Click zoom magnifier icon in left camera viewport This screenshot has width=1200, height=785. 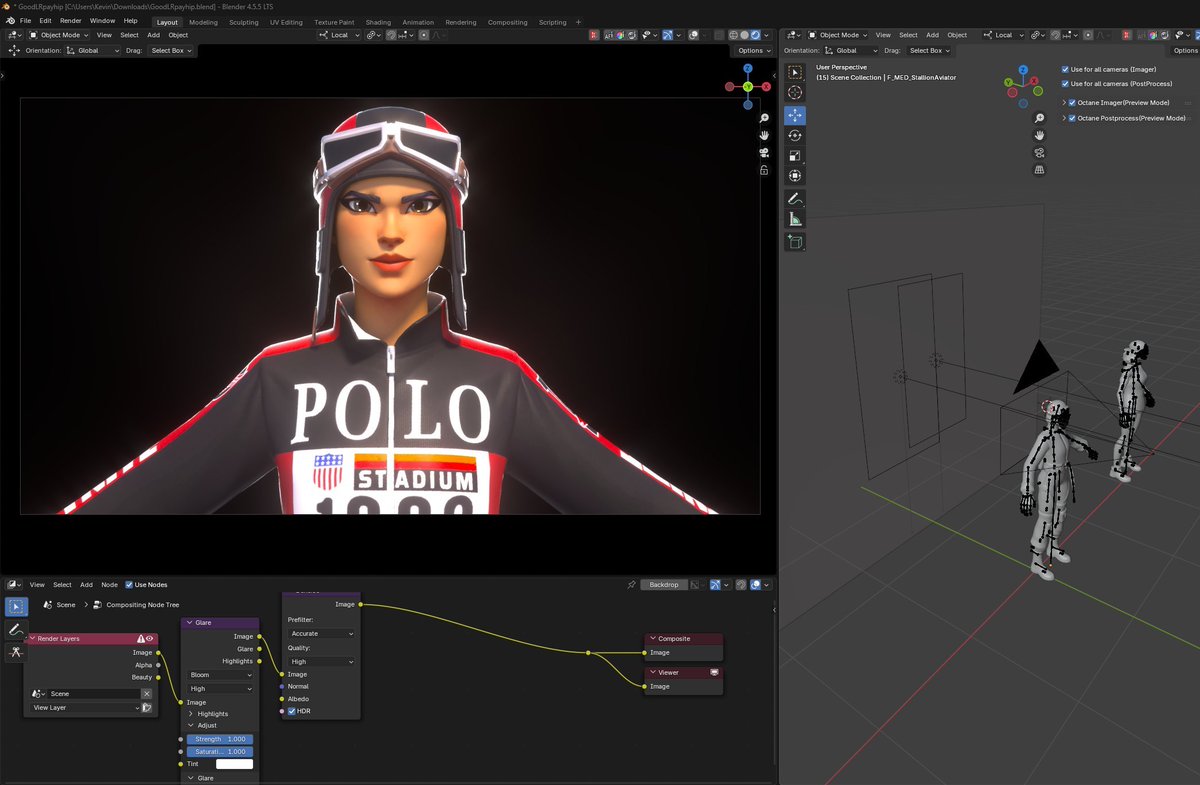pyautogui.click(x=764, y=119)
